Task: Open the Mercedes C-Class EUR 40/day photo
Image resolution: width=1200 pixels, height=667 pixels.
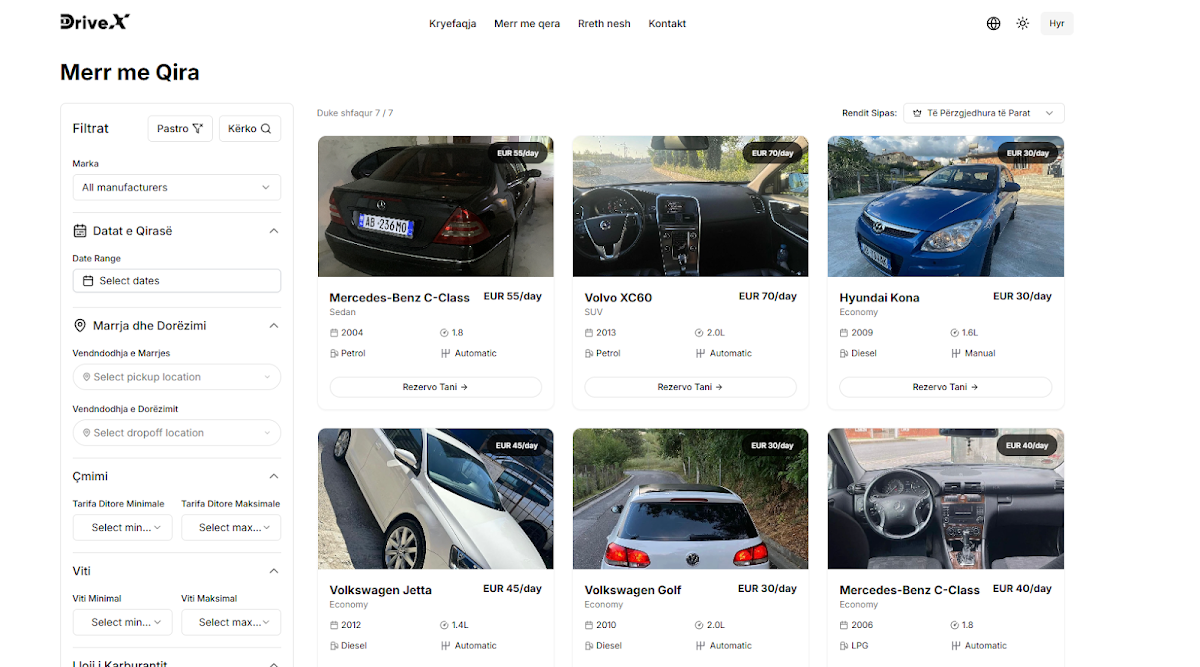Action: (x=946, y=499)
